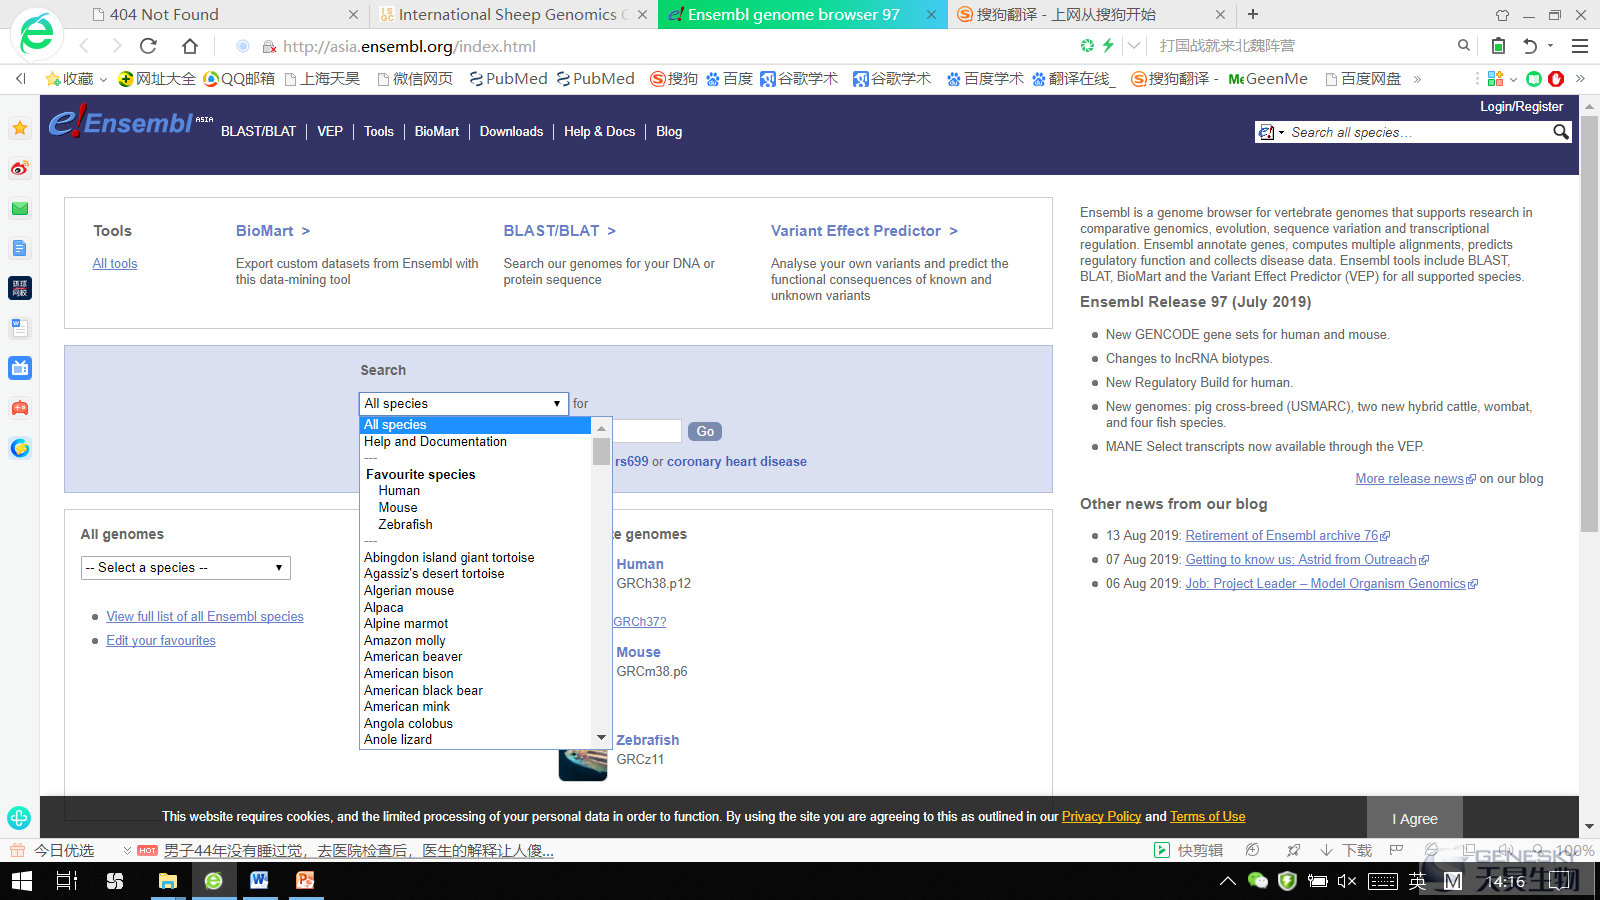Click the browser forward arrow

(x=116, y=46)
